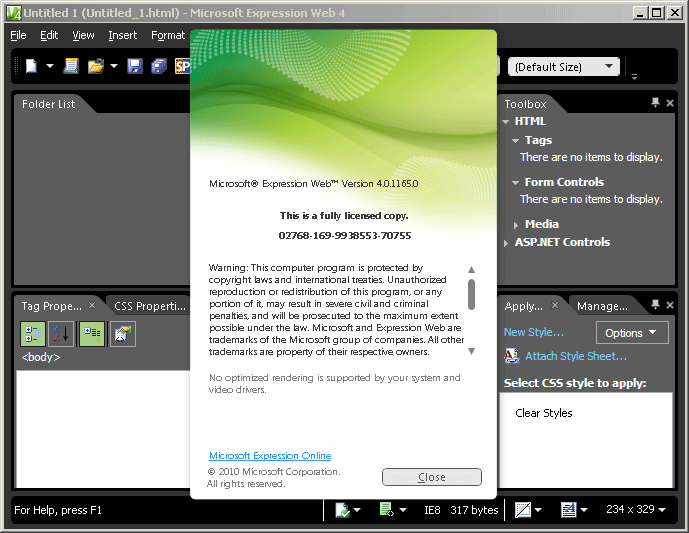
Task: Click the Visual Aids status bar icon
Action: pyautogui.click(x=522, y=510)
